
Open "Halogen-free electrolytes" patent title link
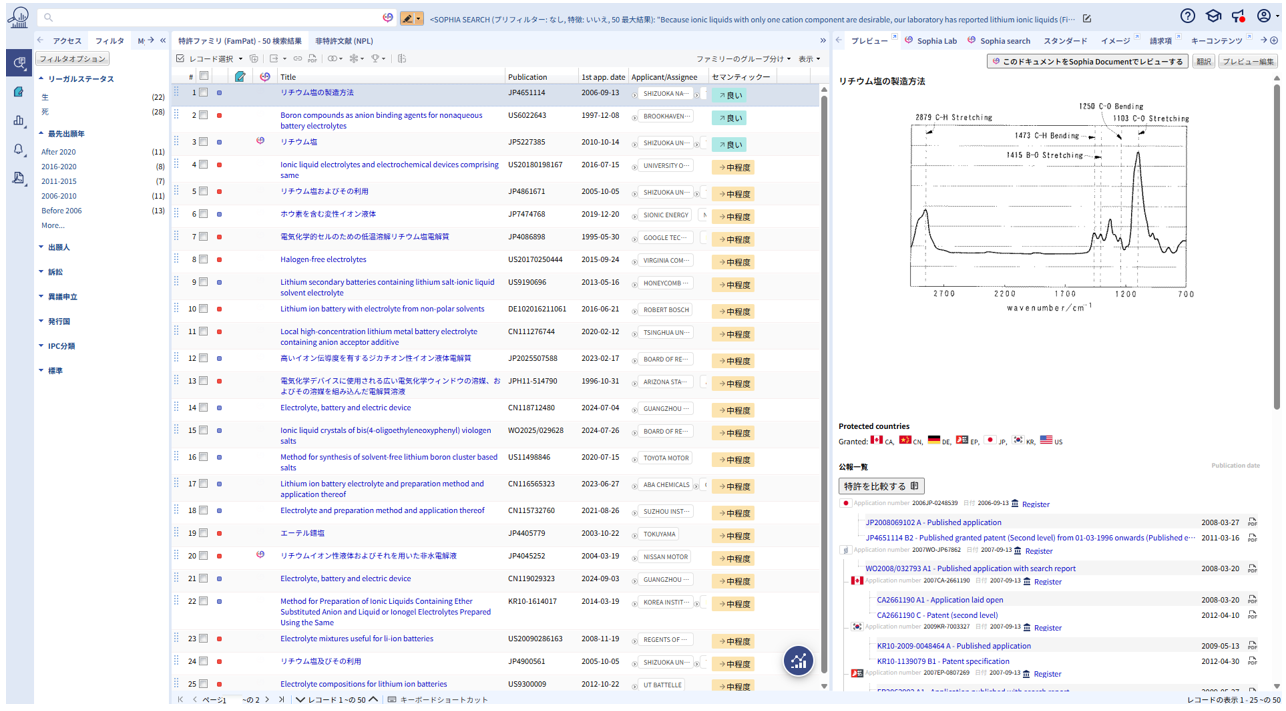click(323, 259)
